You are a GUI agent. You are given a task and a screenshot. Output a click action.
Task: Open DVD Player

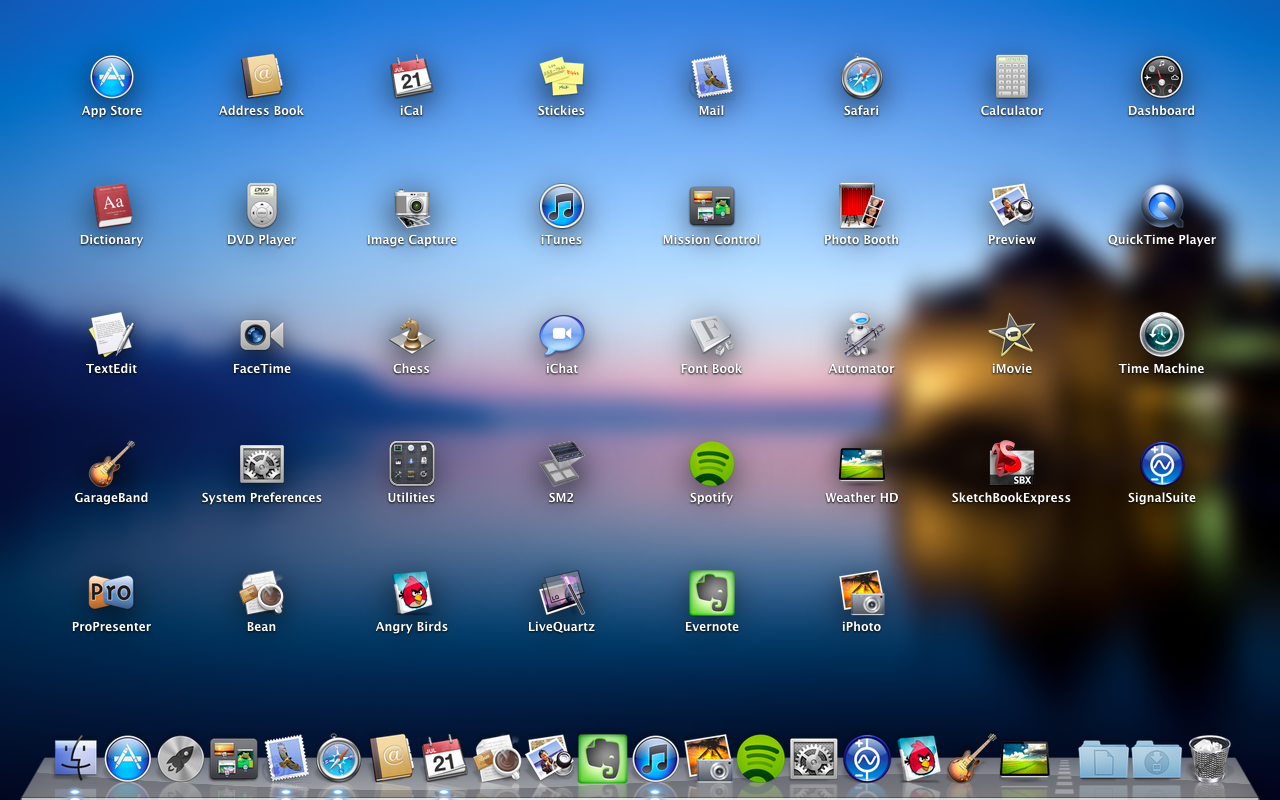tap(261, 207)
